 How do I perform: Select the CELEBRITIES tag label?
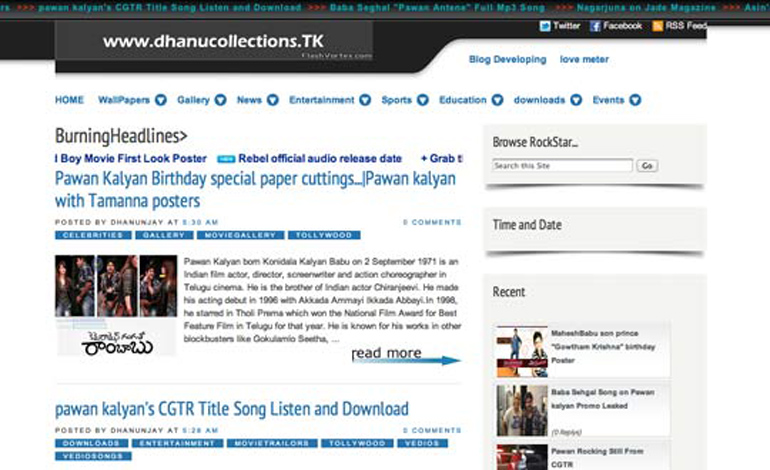(x=93, y=235)
